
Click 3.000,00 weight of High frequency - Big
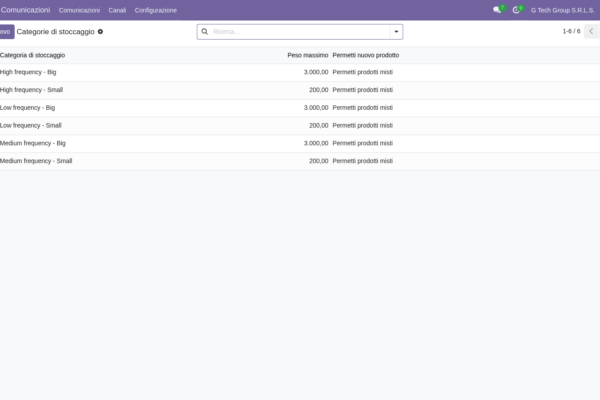(316, 72)
